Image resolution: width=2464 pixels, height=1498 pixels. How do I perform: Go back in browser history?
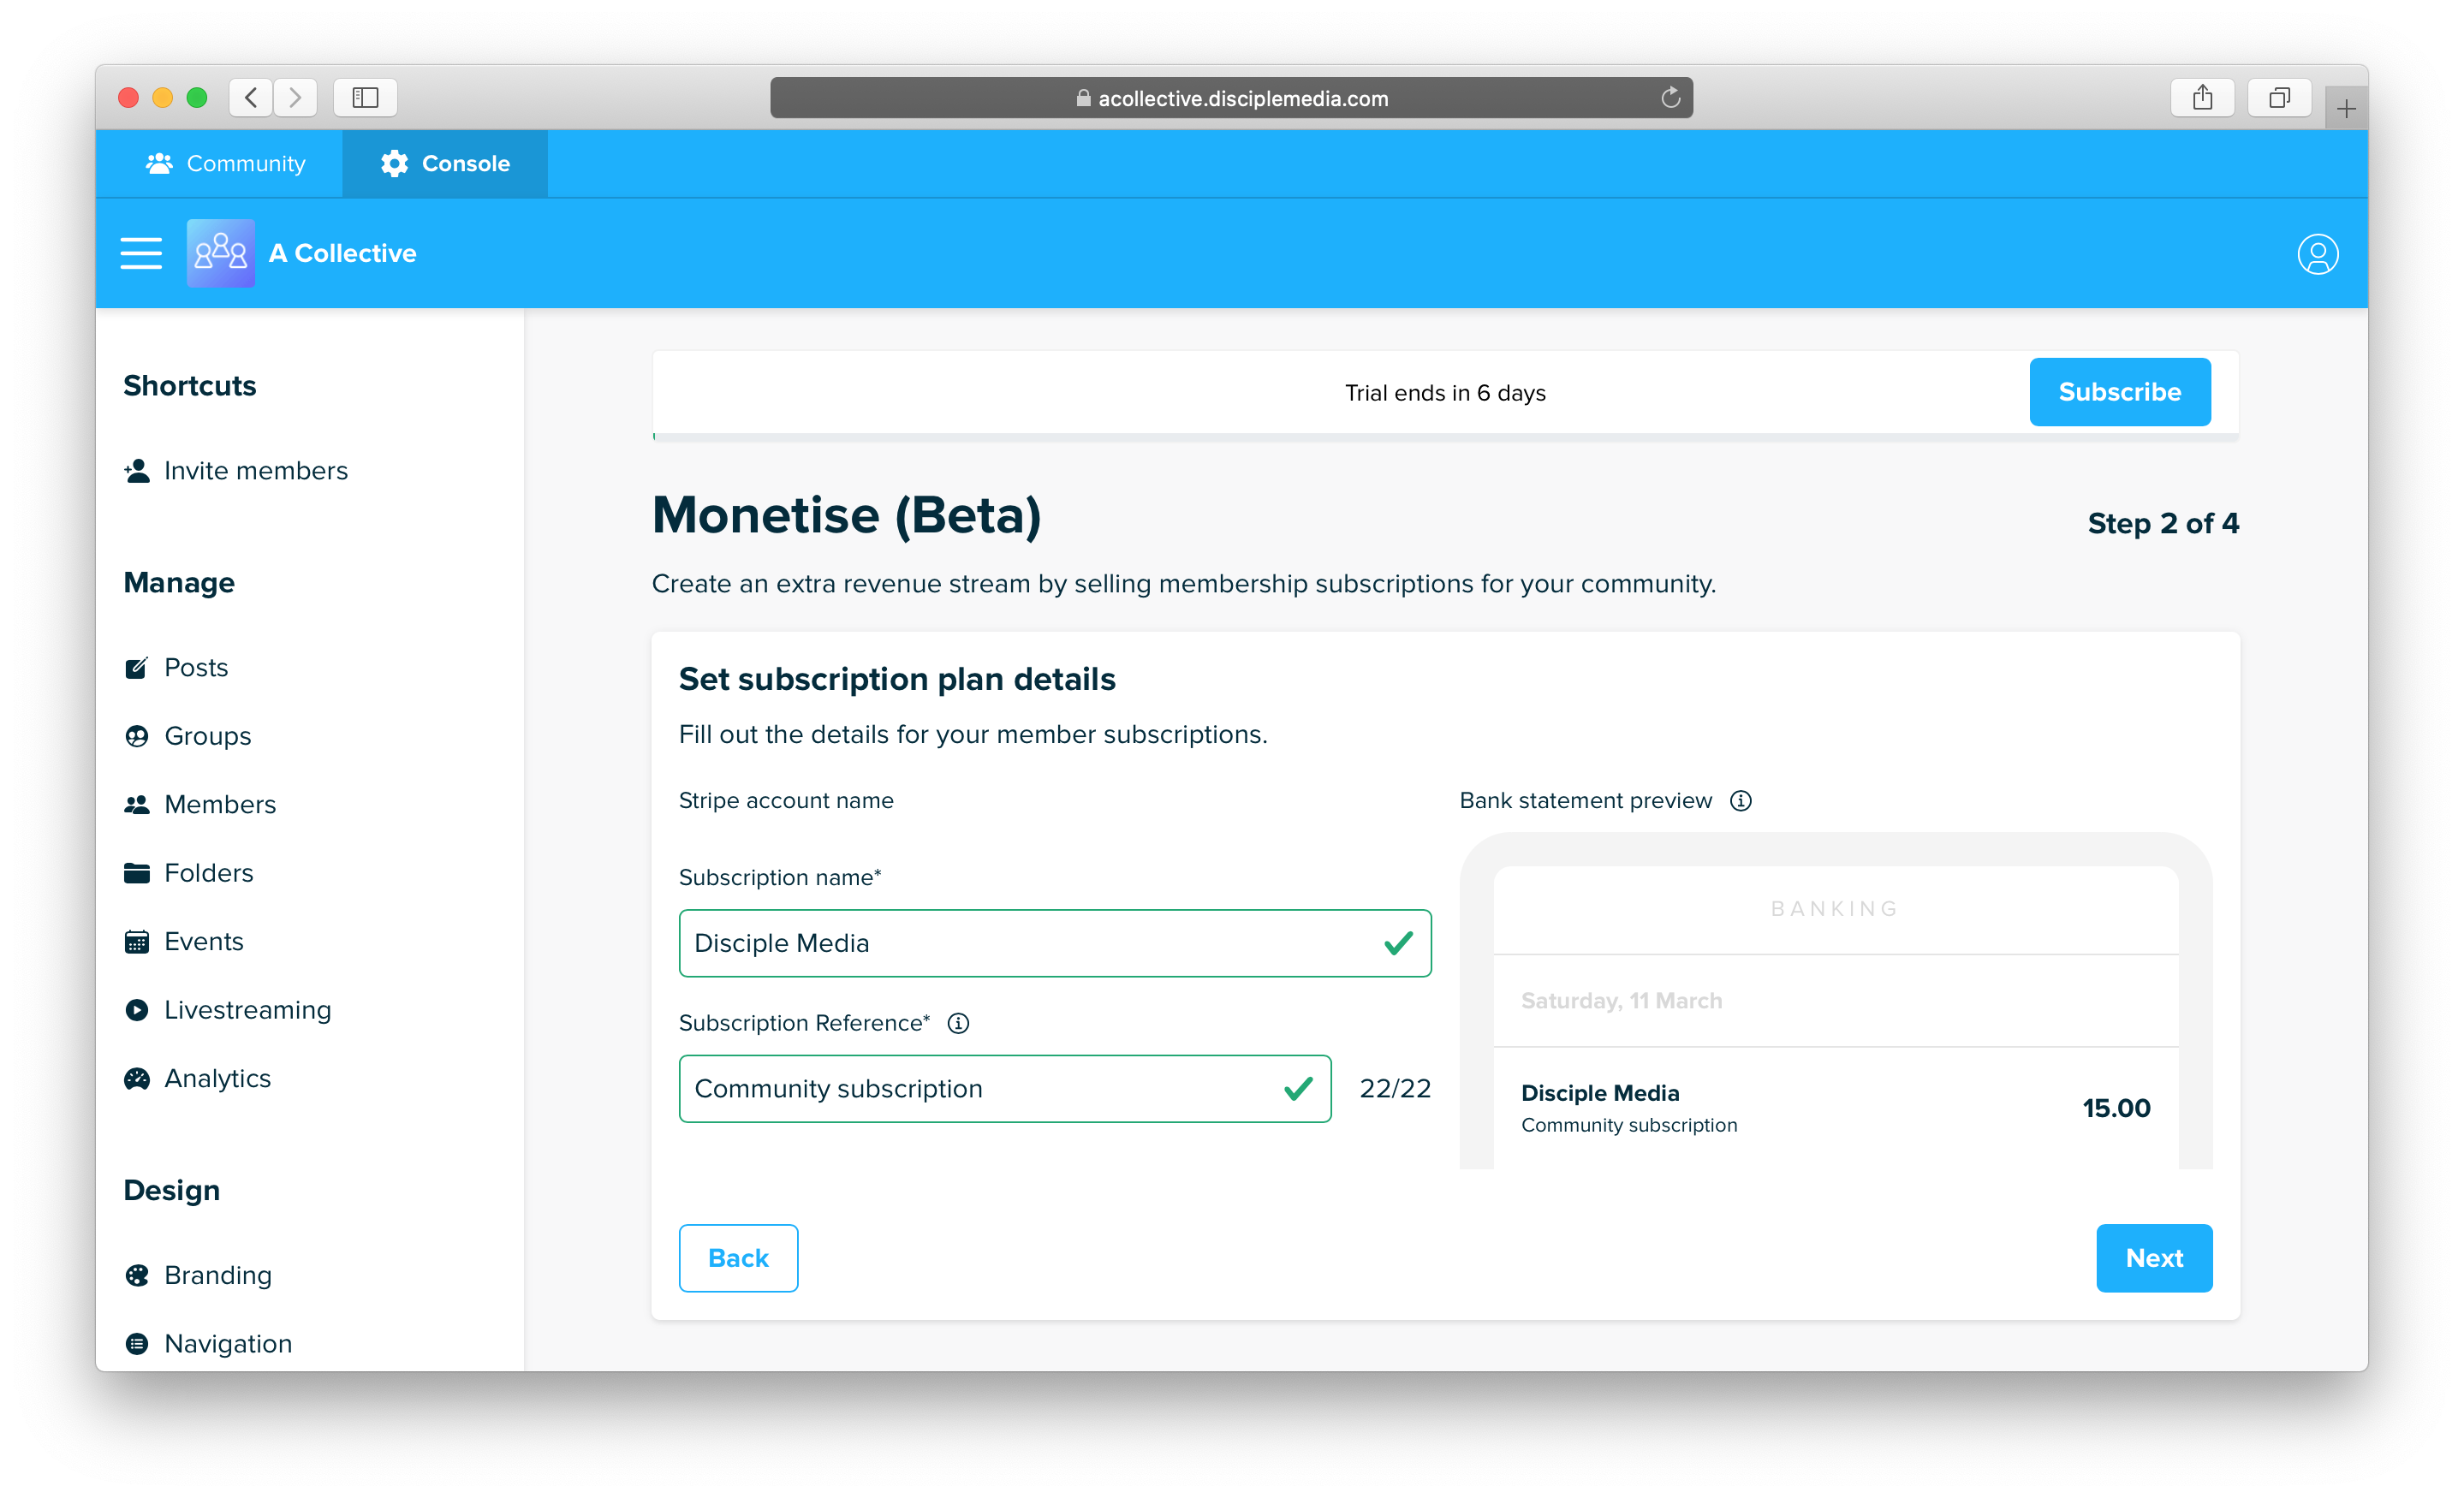pyautogui.click(x=251, y=97)
